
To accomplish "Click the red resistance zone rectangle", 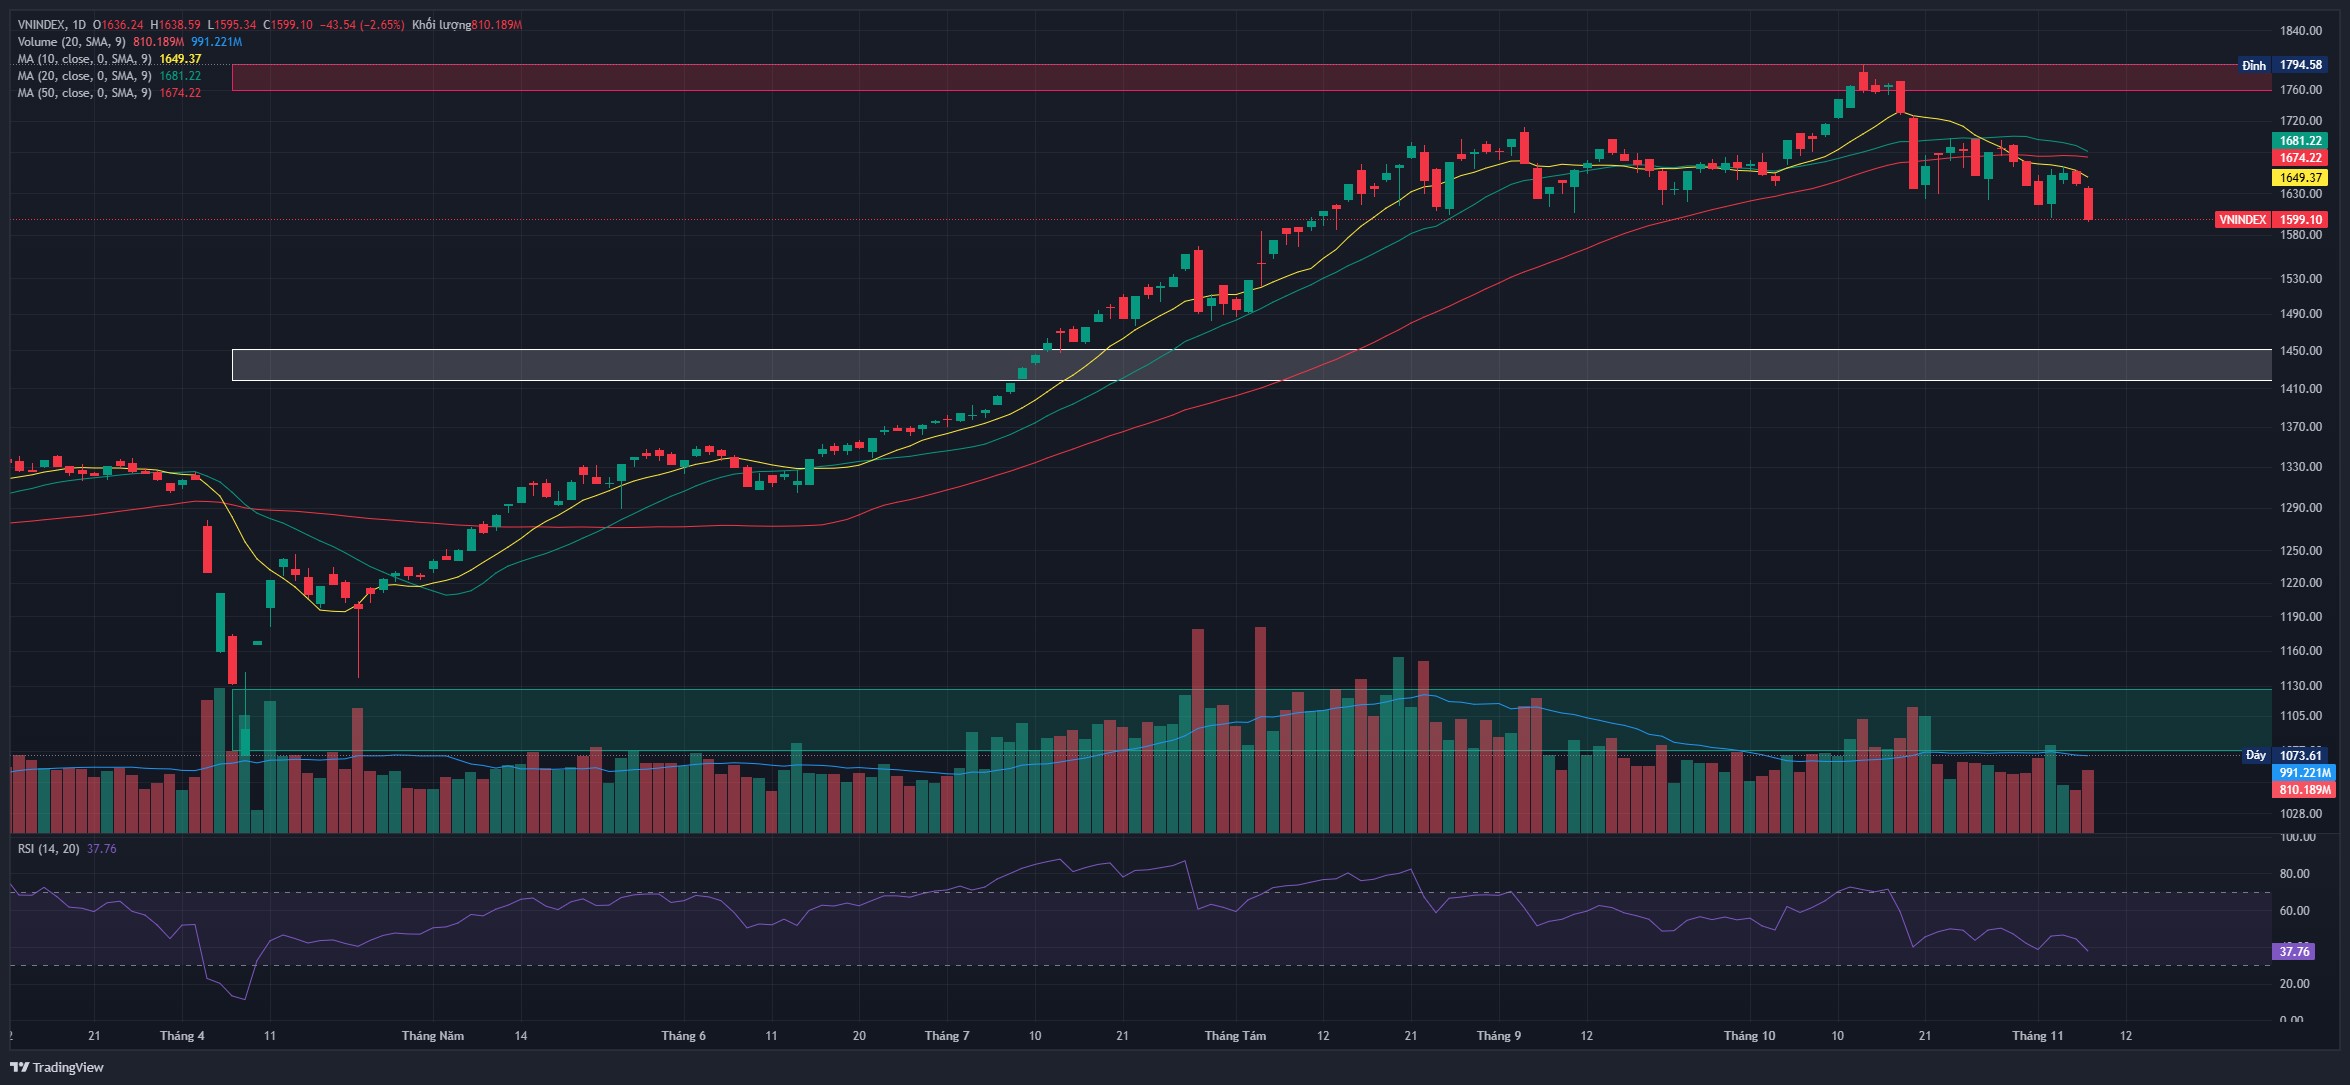I will [x=1000, y=77].
